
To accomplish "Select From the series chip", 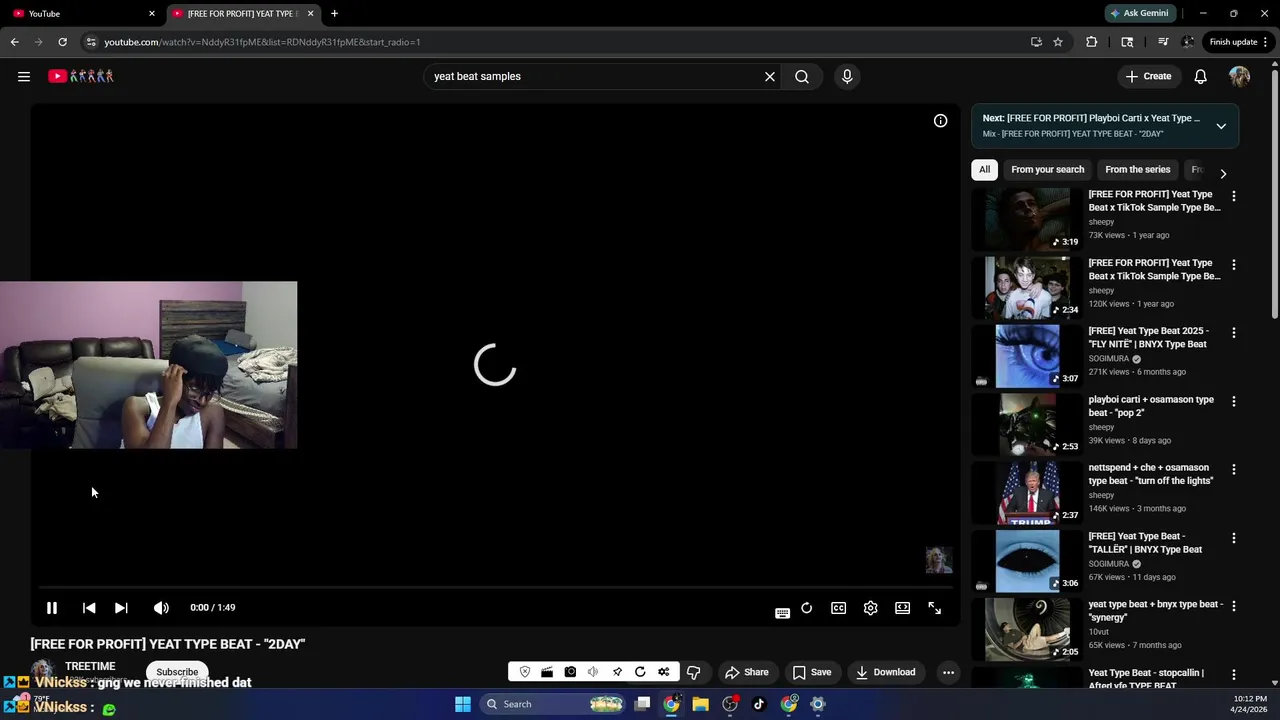I will [1137, 170].
